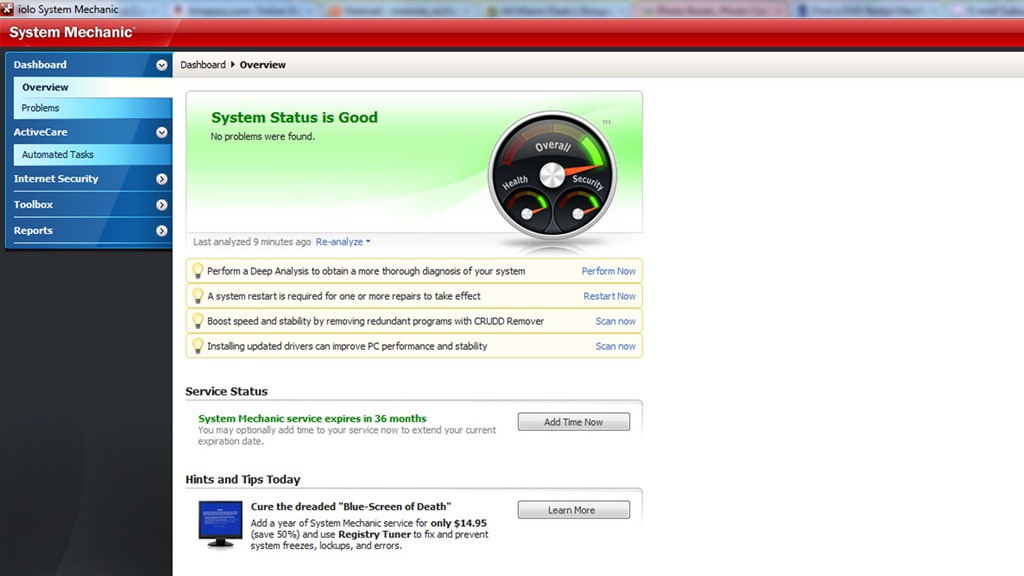Screen dimensions: 1024x576
Task: Click 'System Mechanic service expires in 36 months'
Action: (312, 419)
